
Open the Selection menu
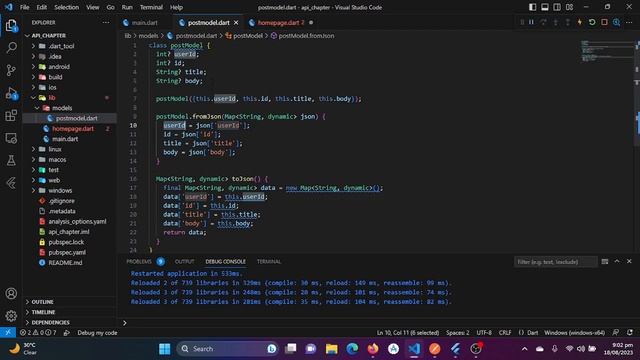(x=67, y=7)
